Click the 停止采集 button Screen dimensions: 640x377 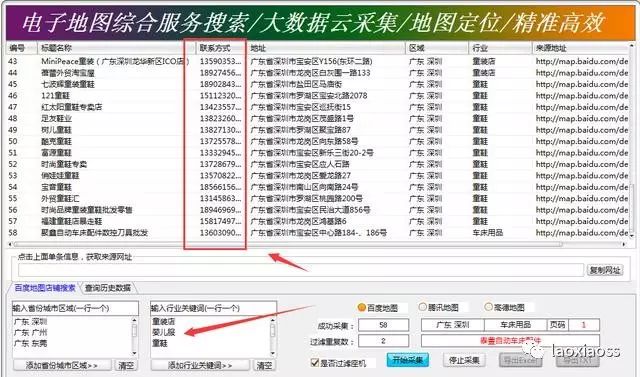(x=464, y=360)
